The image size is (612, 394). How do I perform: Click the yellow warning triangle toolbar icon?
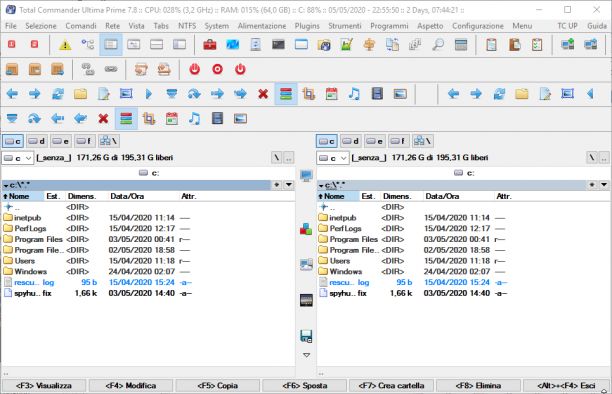pyautogui.click(x=65, y=45)
